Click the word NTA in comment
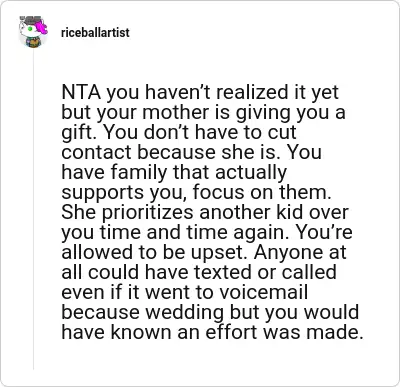Screen dimensions: 400x387 [x=81, y=92]
